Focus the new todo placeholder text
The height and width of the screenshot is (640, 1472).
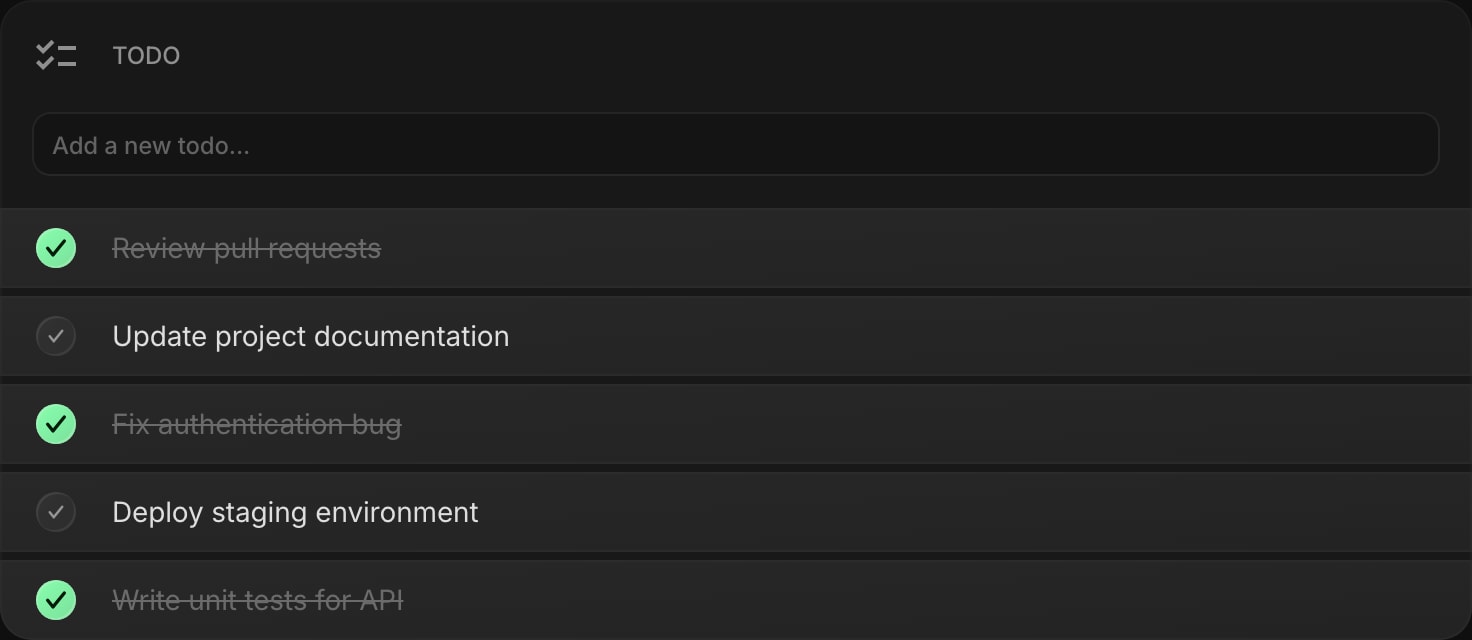click(x=151, y=146)
